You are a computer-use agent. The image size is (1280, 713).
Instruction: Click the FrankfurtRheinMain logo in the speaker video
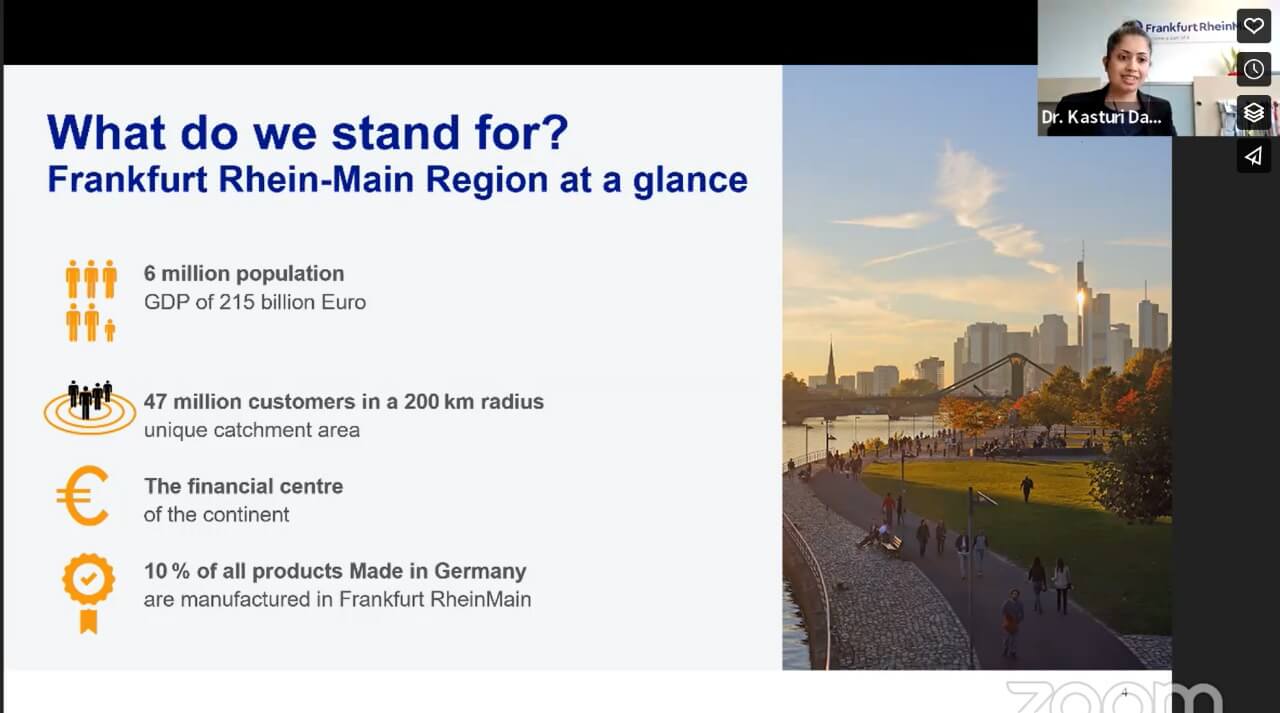pyautogui.click(x=1188, y=29)
